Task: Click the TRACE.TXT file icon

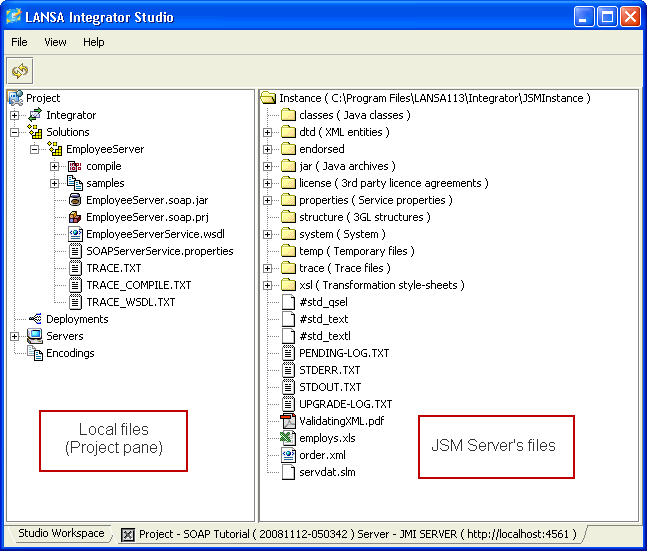Action: 75,268
